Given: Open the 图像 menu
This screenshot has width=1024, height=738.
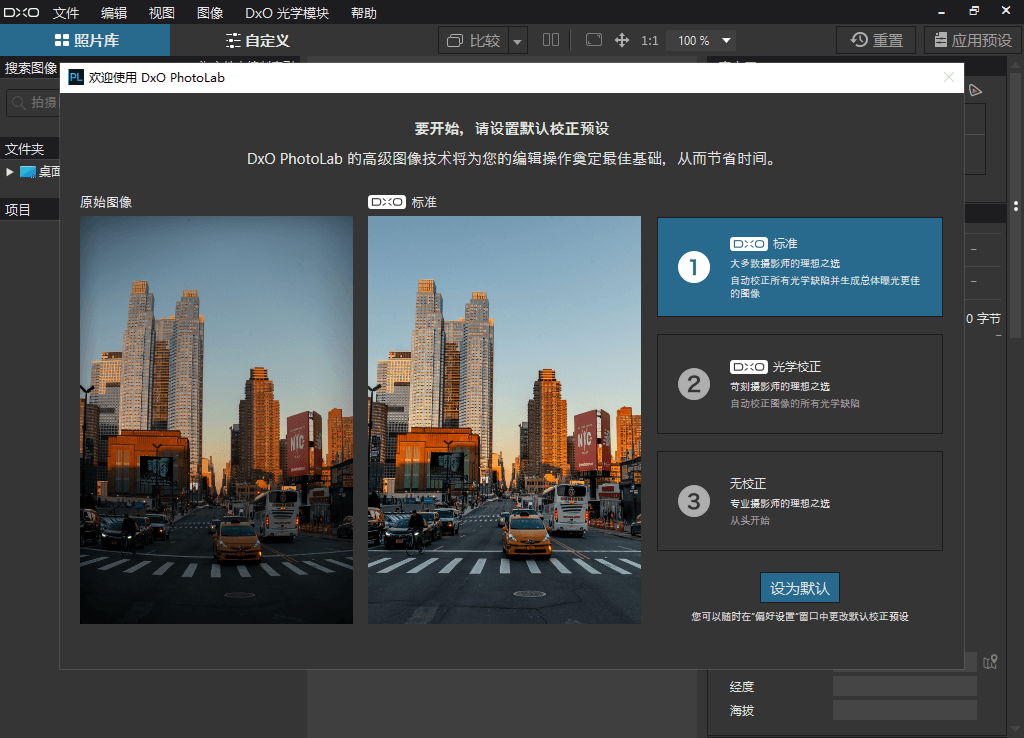Looking at the screenshot, I should (210, 13).
